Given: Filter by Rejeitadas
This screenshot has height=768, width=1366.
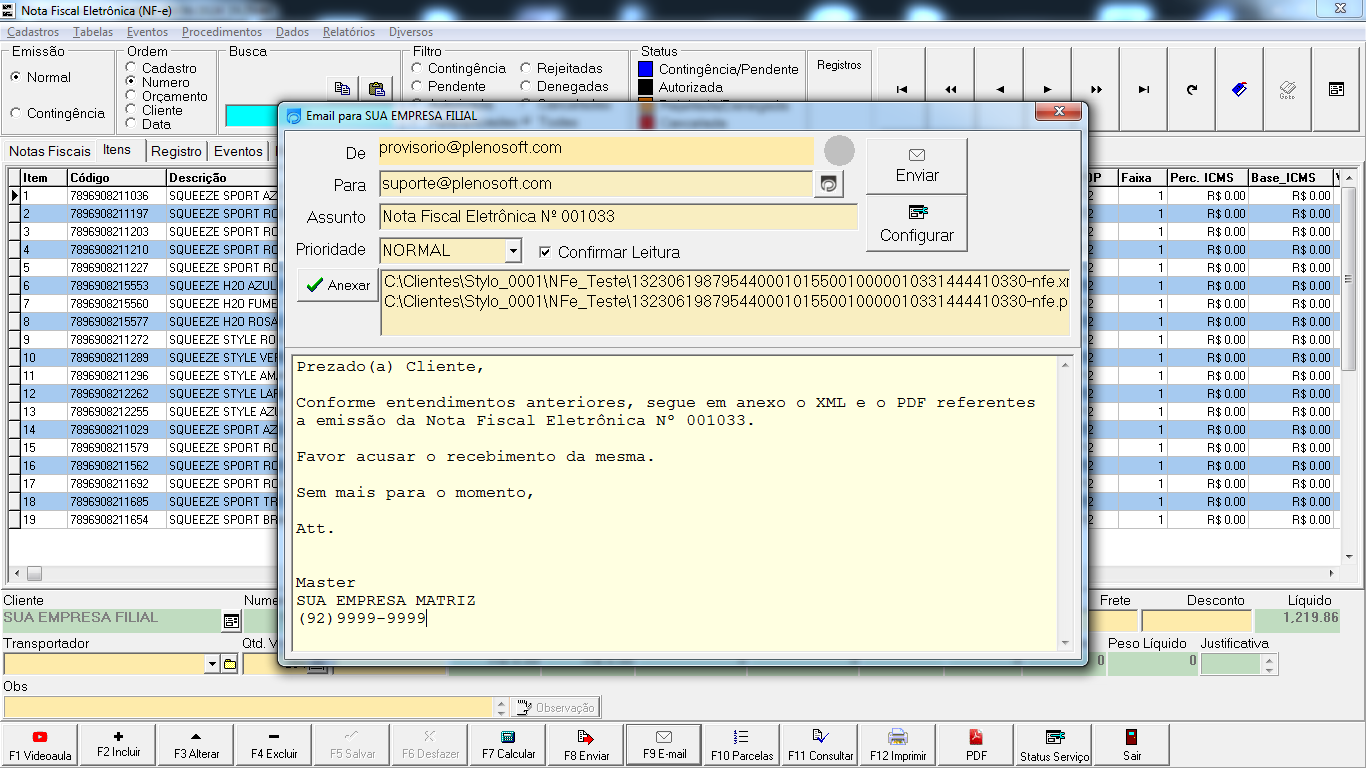Looking at the screenshot, I should (x=562, y=68).
